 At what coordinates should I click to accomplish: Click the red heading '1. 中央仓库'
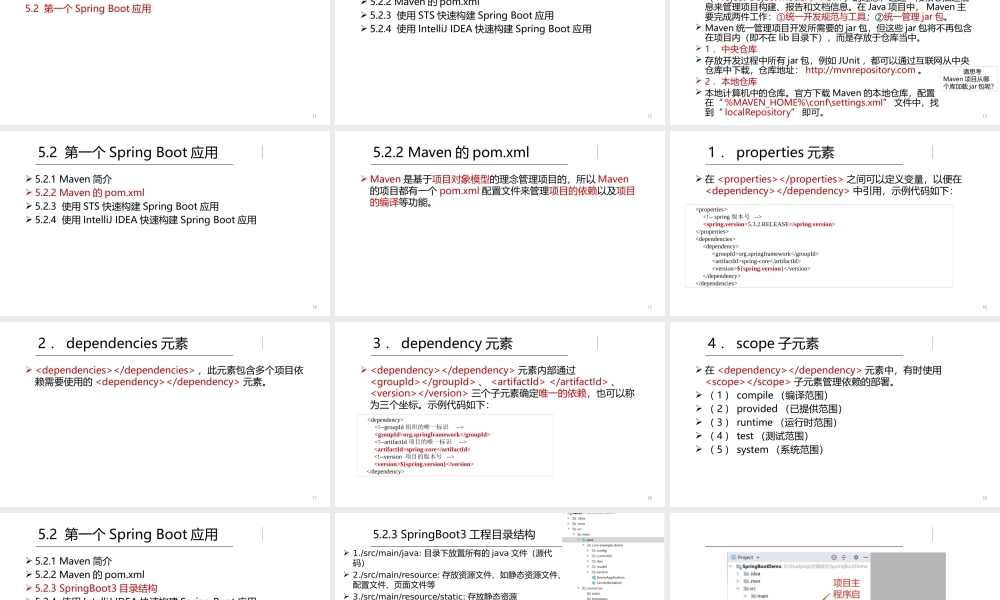[x=731, y=48]
